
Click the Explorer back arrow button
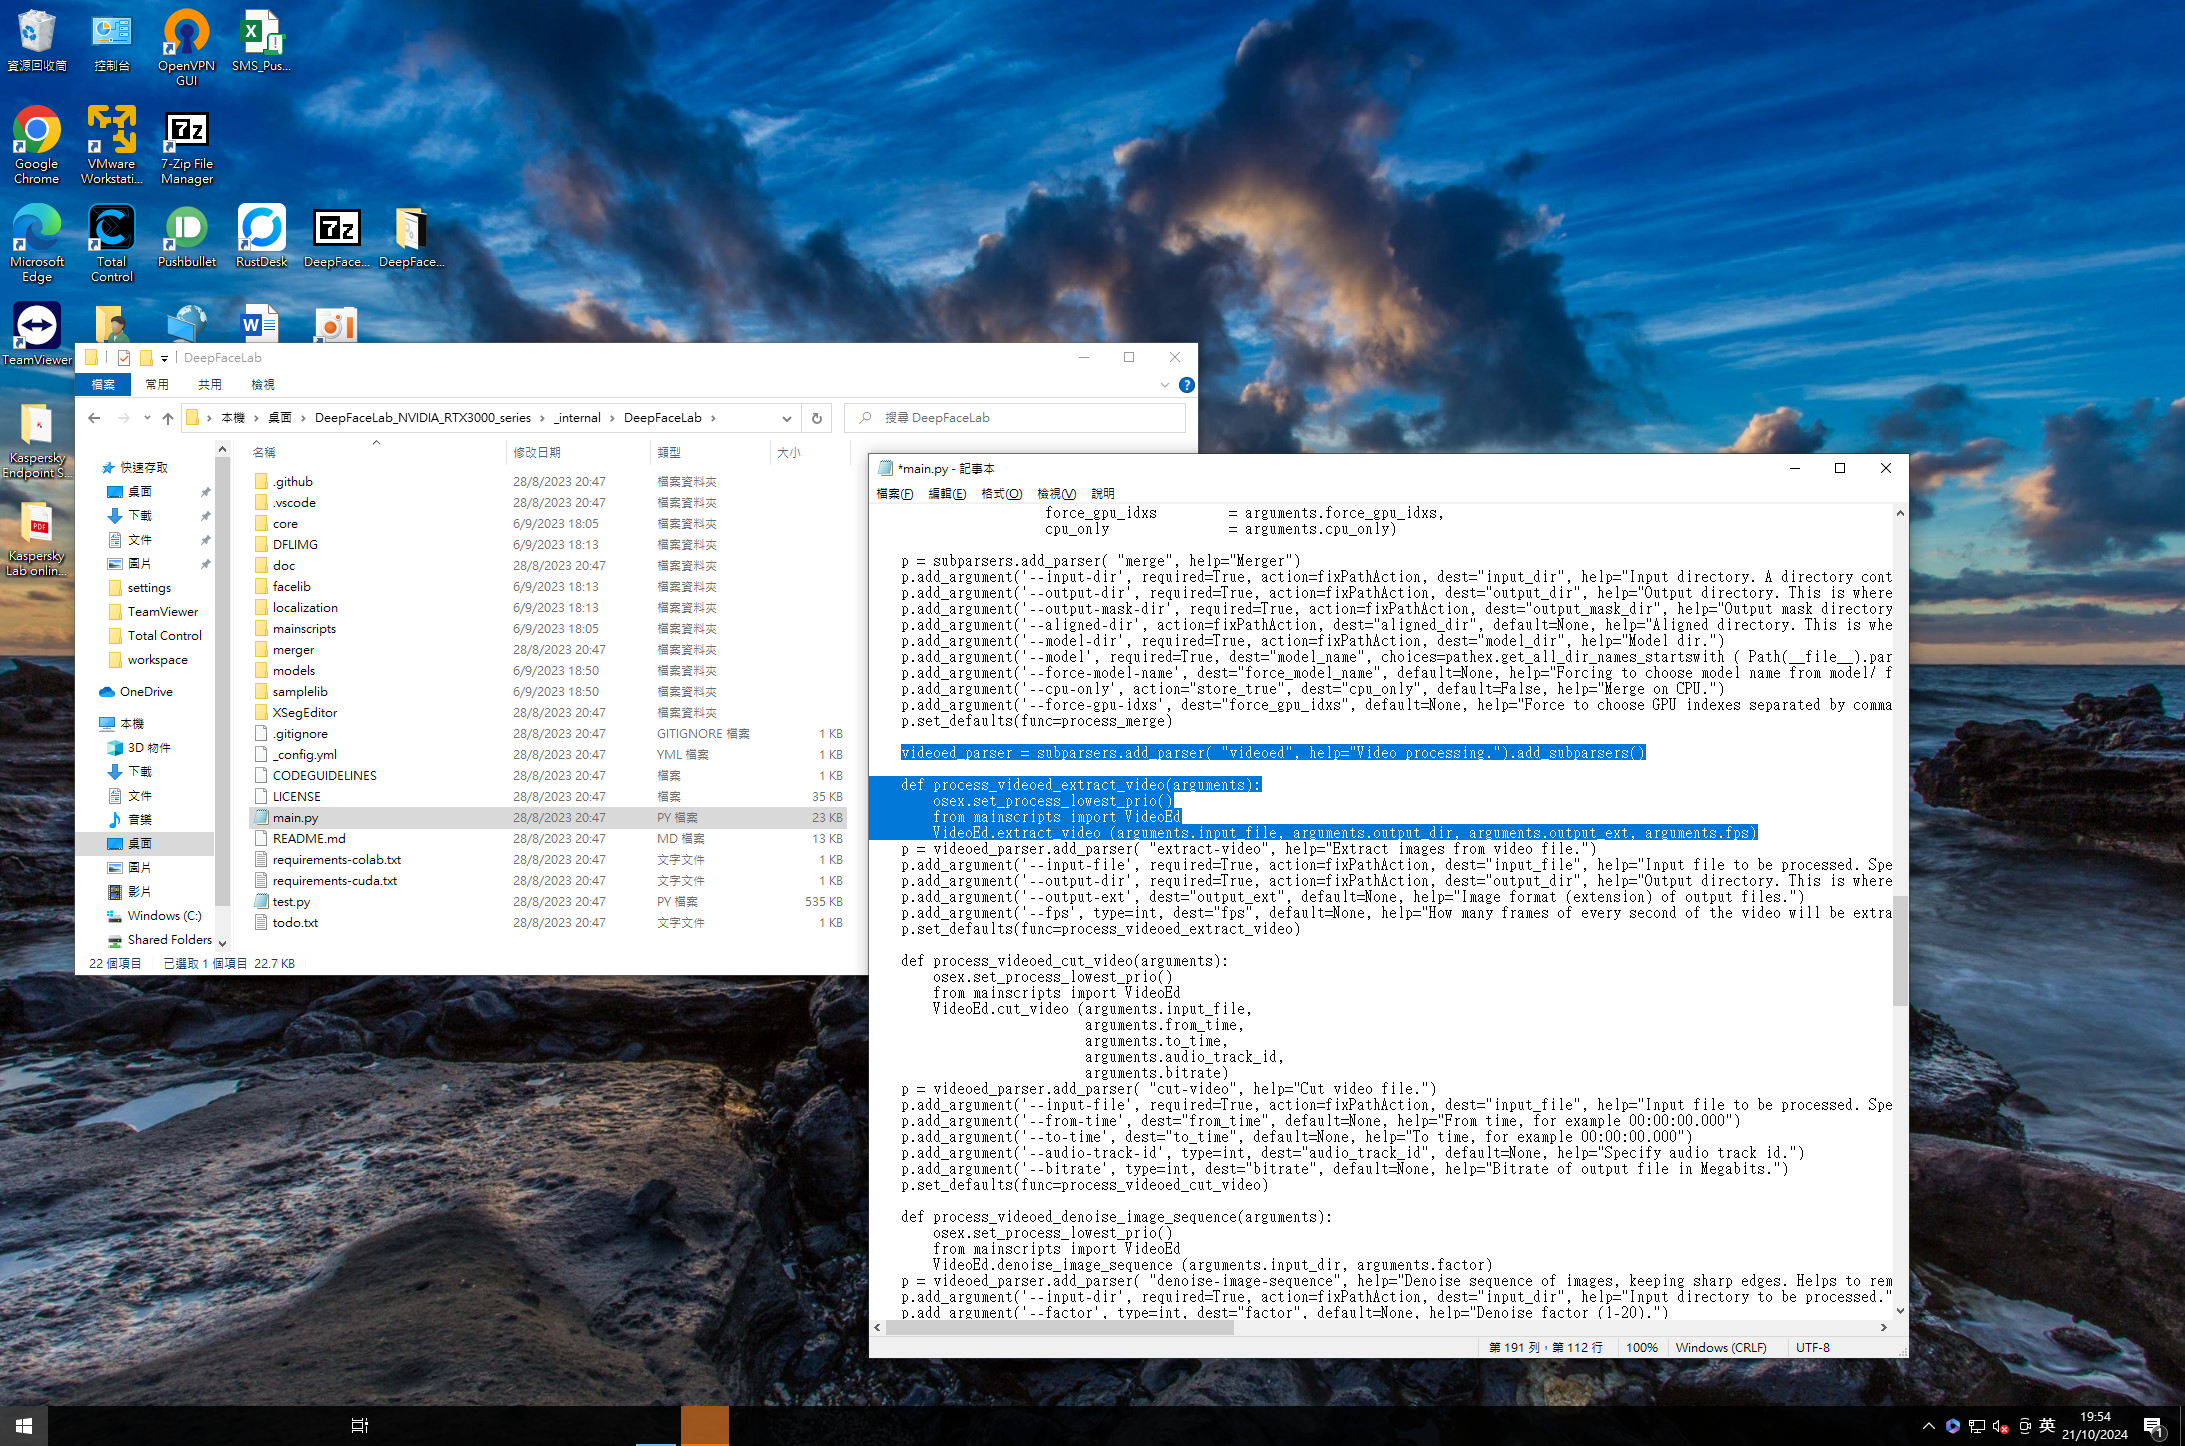click(x=94, y=418)
